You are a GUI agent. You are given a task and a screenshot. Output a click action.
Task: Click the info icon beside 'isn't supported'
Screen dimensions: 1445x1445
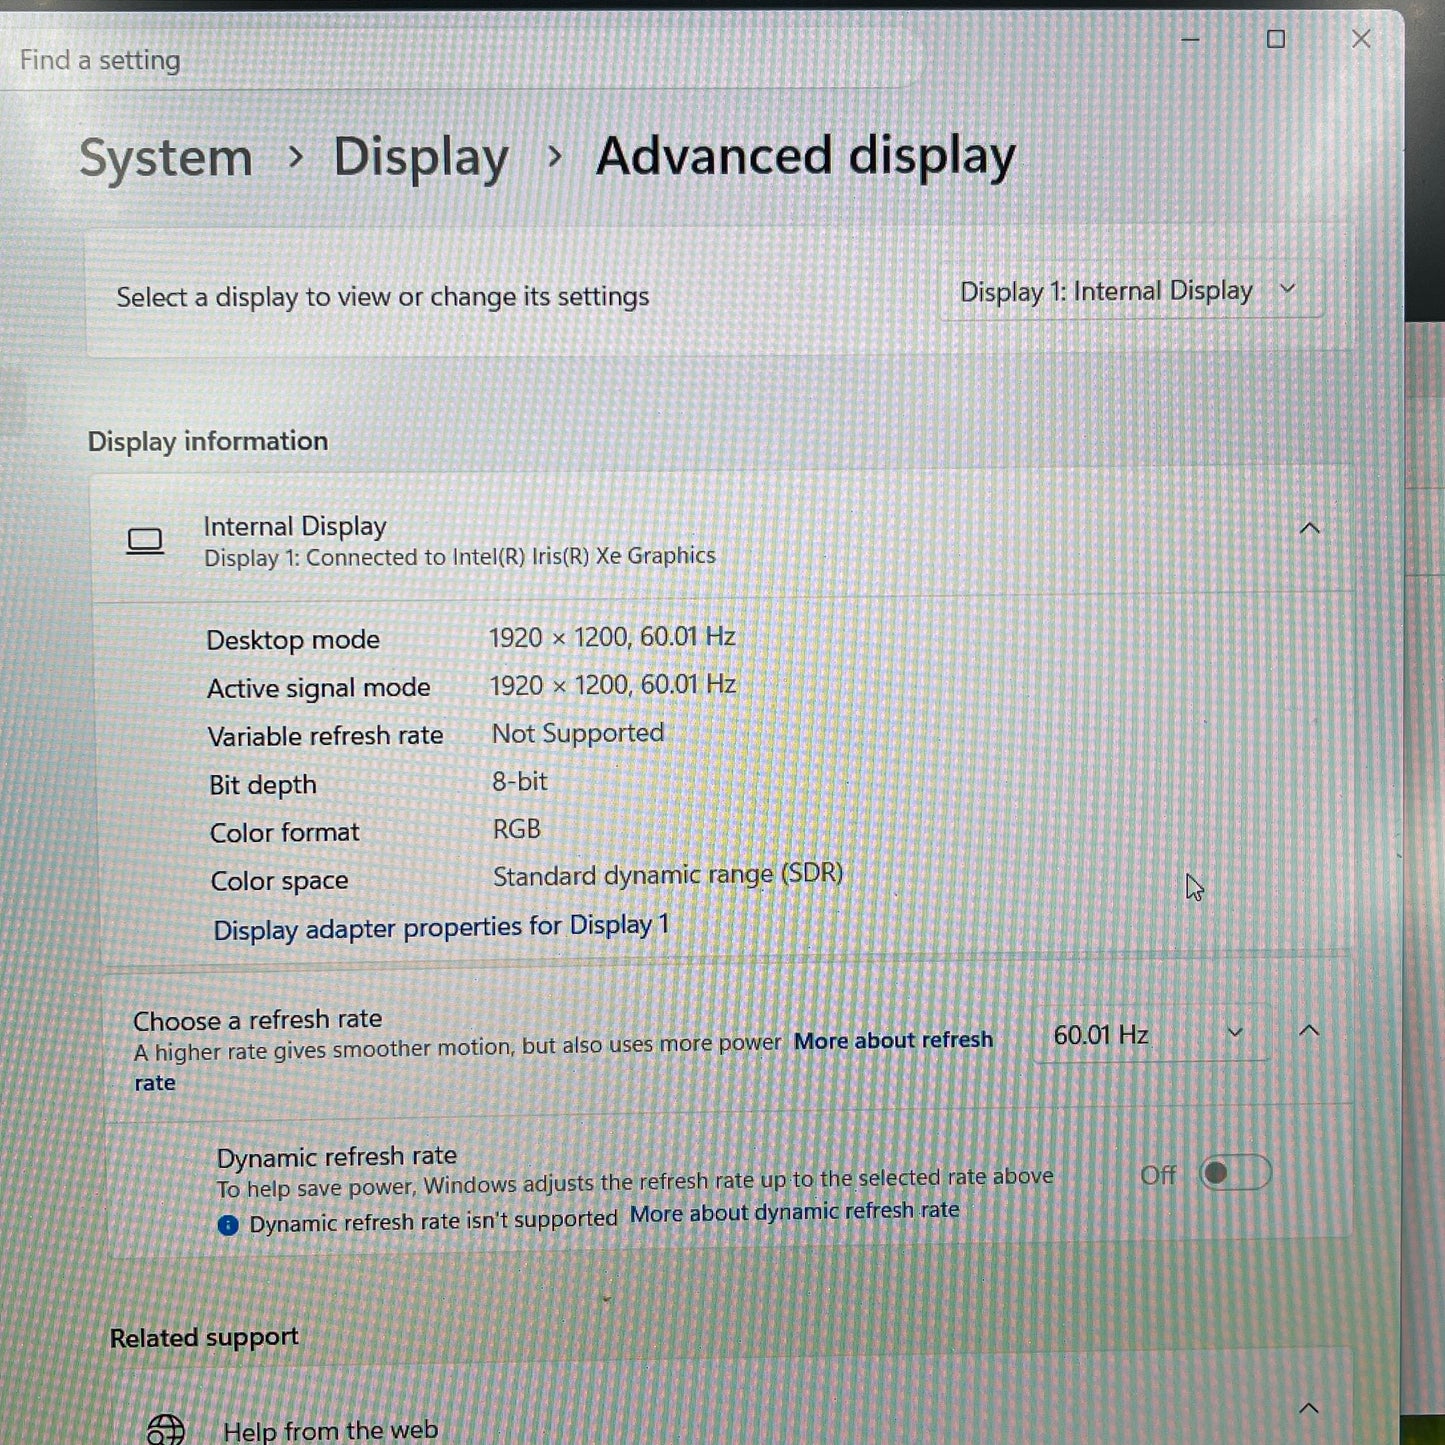[x=228, y=1224]
